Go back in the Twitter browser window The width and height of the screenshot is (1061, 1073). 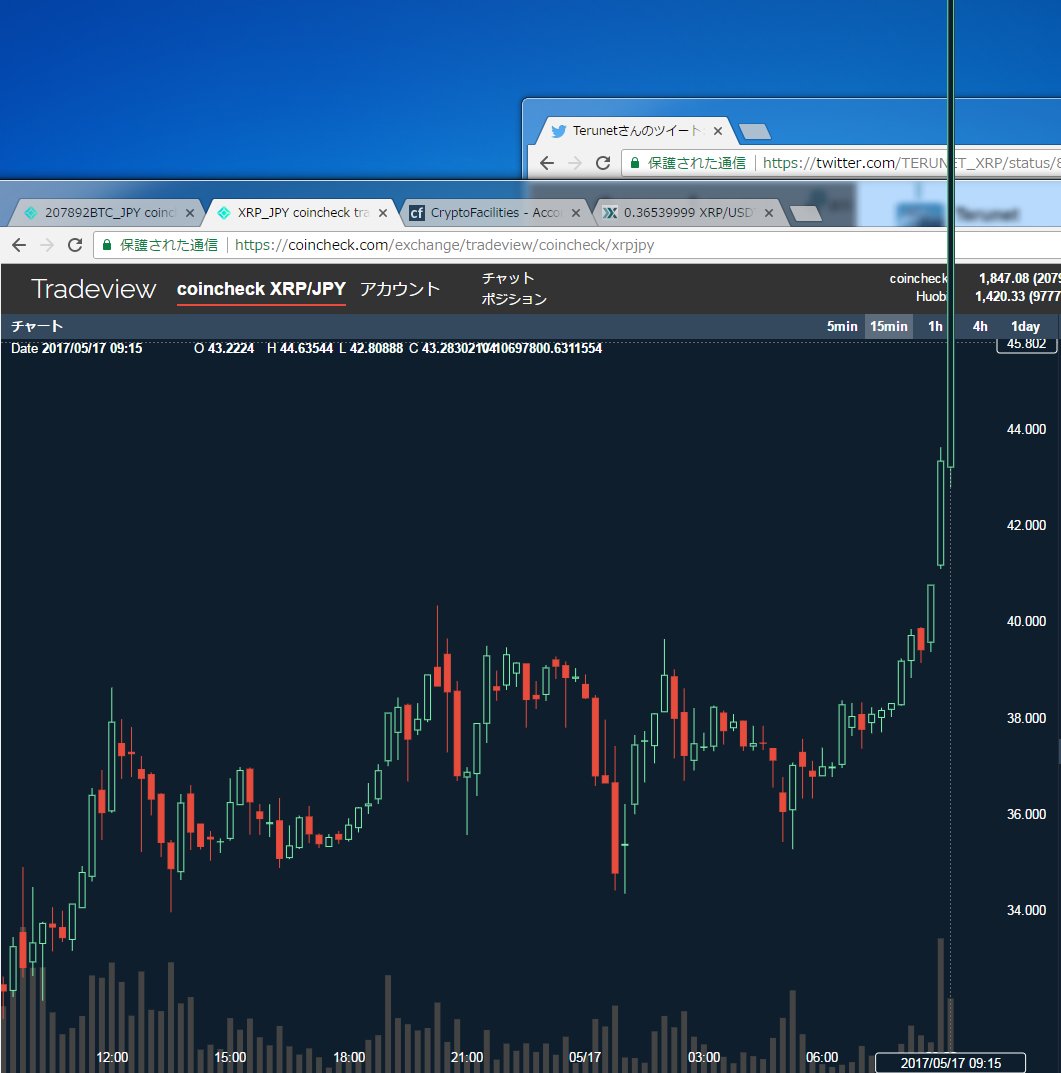coord(547,163)
